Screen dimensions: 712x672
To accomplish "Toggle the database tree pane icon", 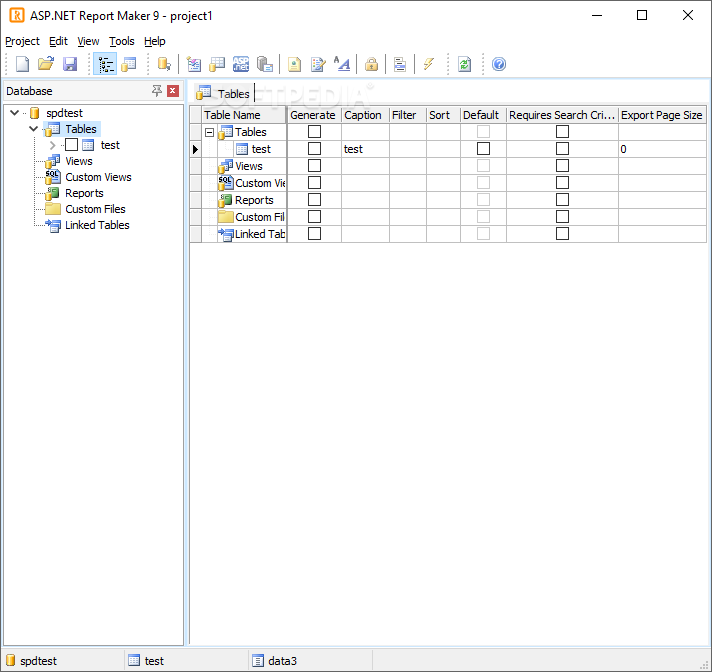I will click(105, 64).
